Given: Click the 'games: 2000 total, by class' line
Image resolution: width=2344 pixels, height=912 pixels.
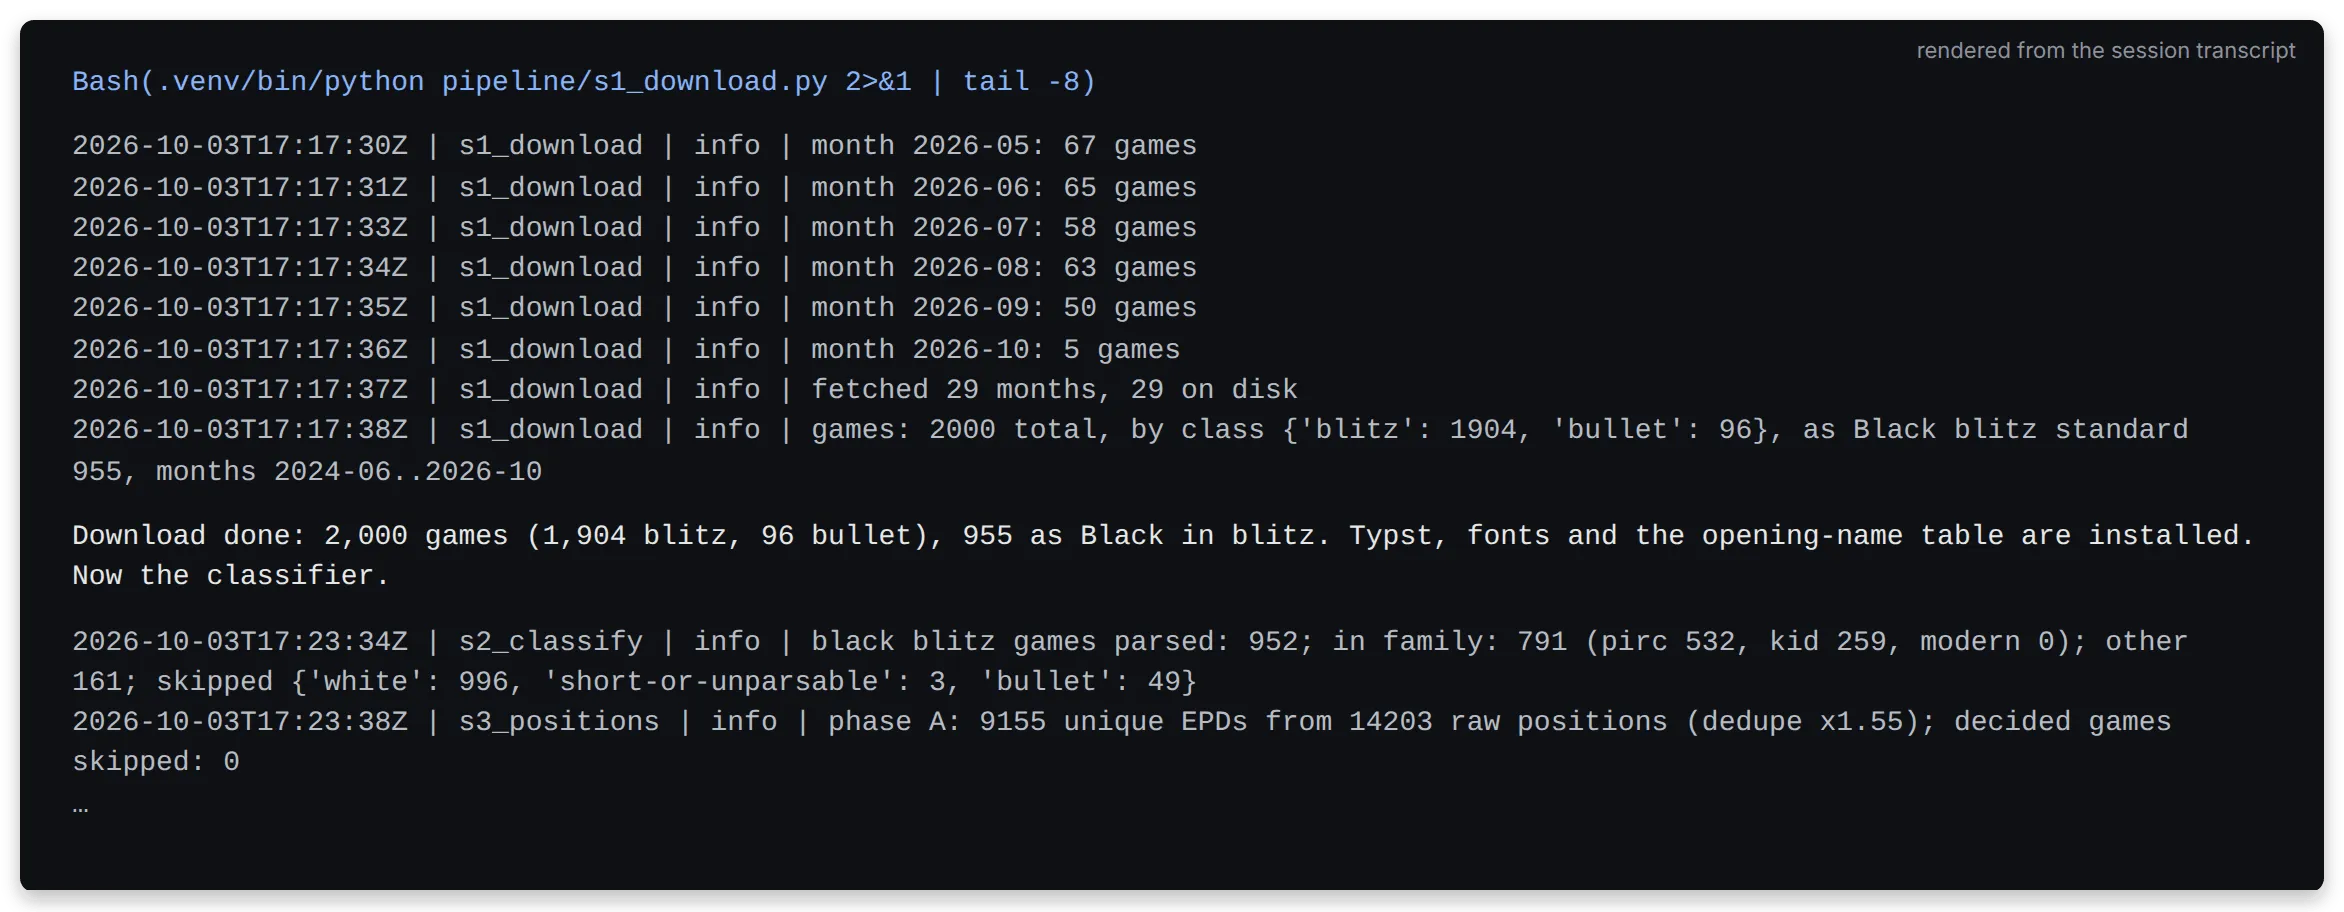Looking at the screenshot, I should (x=1130, y=430).
